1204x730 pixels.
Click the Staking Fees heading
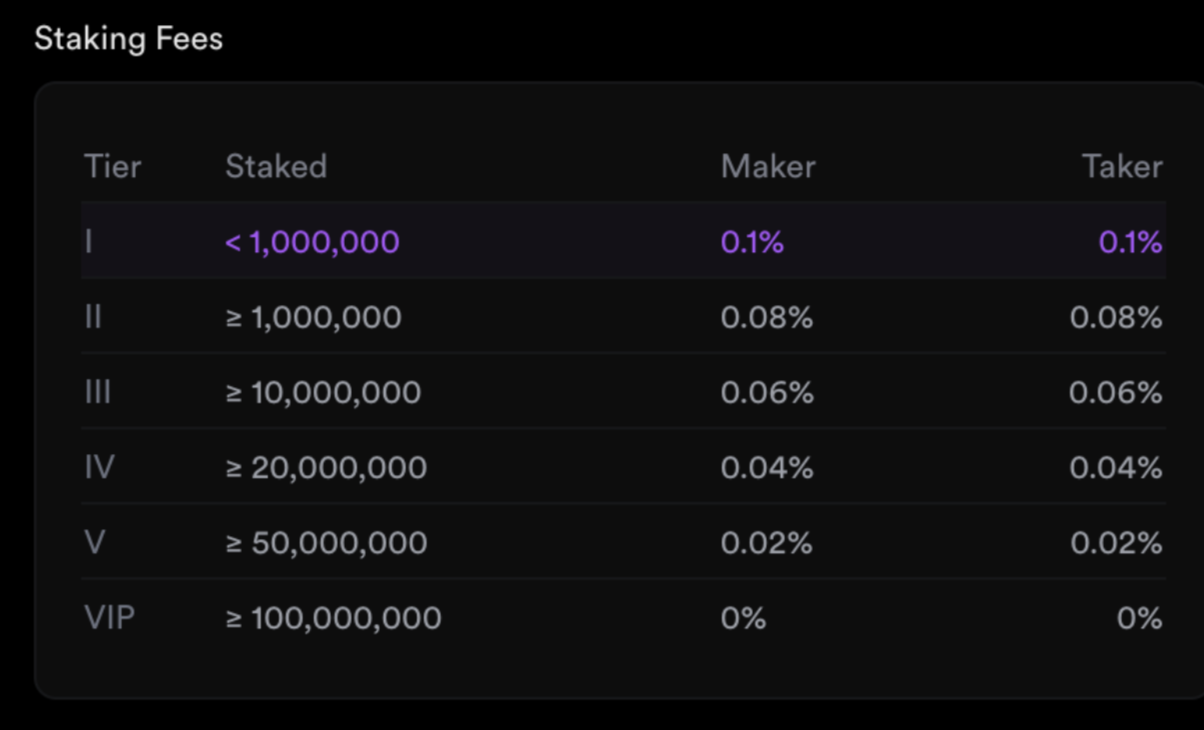pos(128,39)
